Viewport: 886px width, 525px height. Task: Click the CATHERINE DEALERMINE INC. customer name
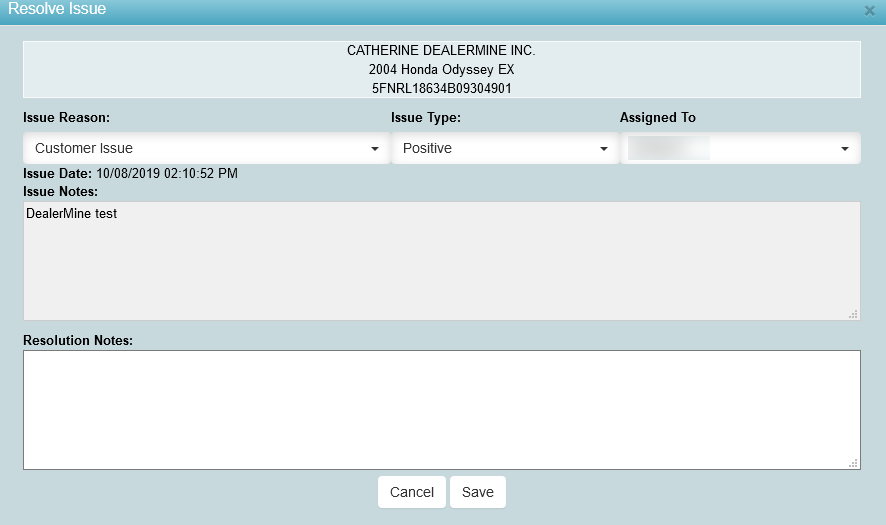click(x=441, y=50)
